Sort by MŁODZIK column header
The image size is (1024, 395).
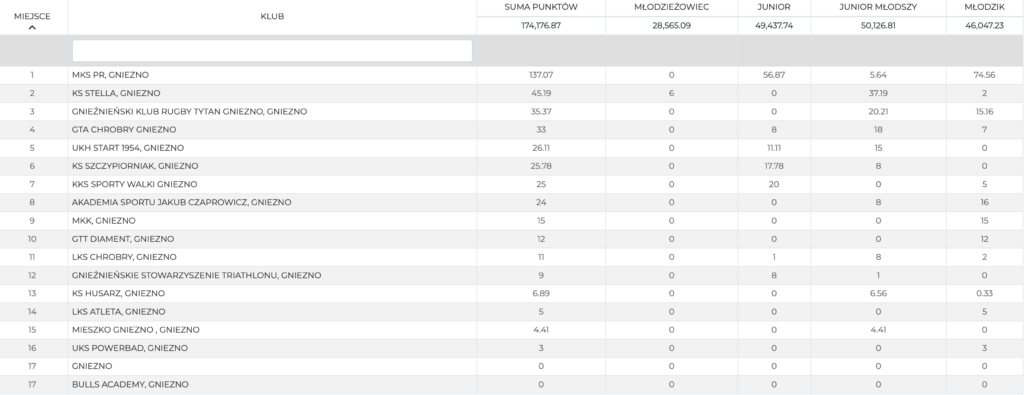coord(984,7)
